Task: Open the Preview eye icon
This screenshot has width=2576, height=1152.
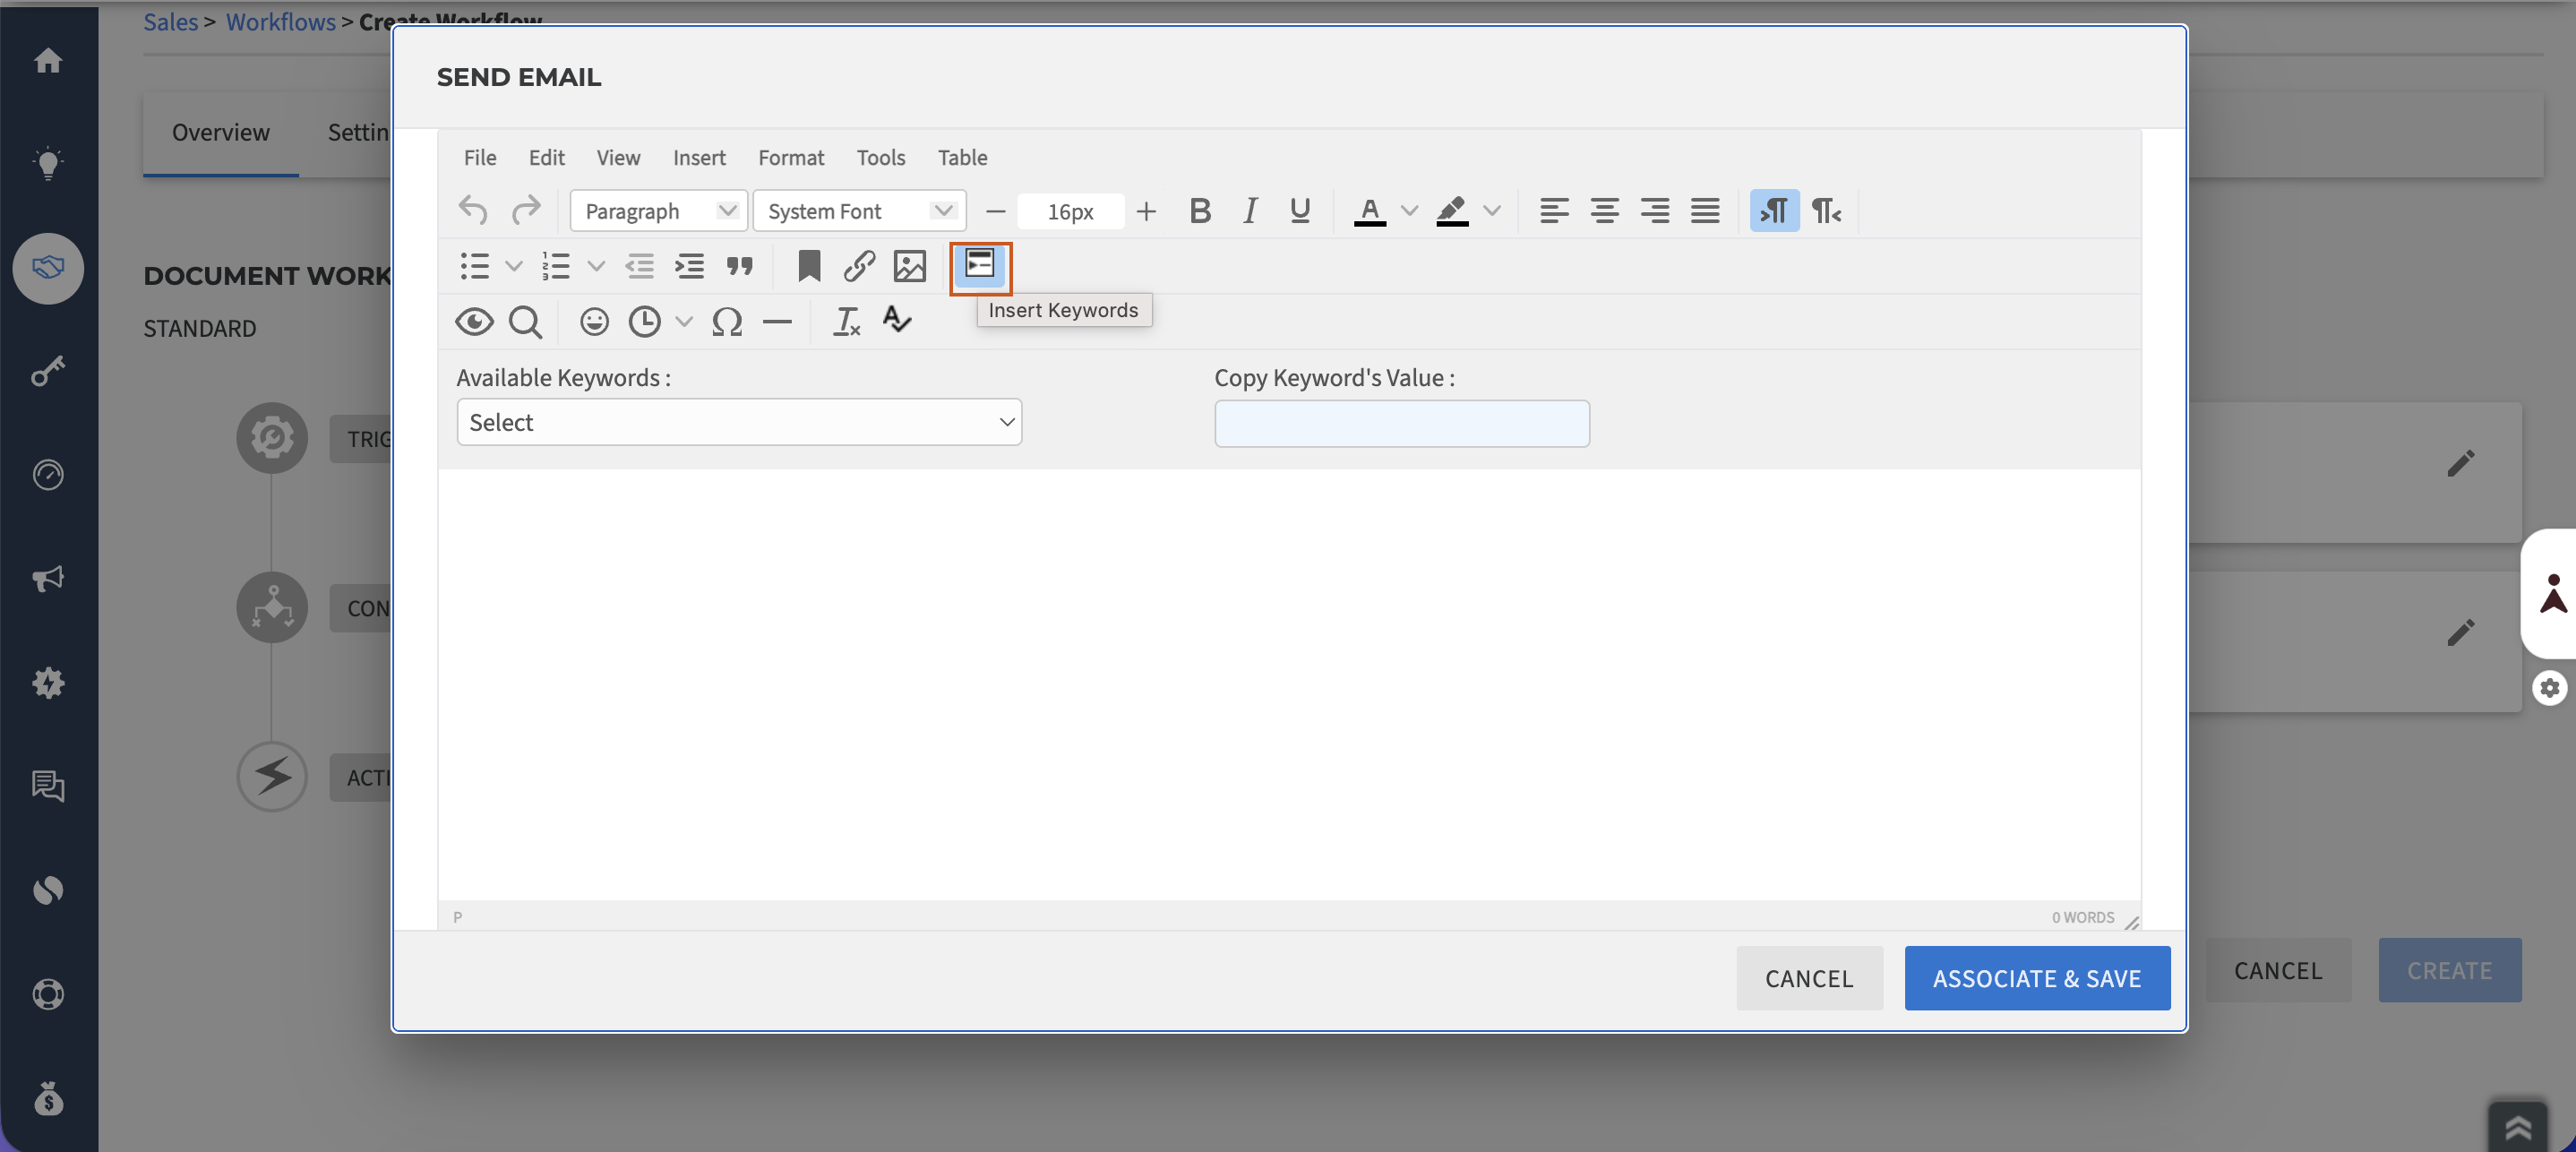Action: point(474,321)
